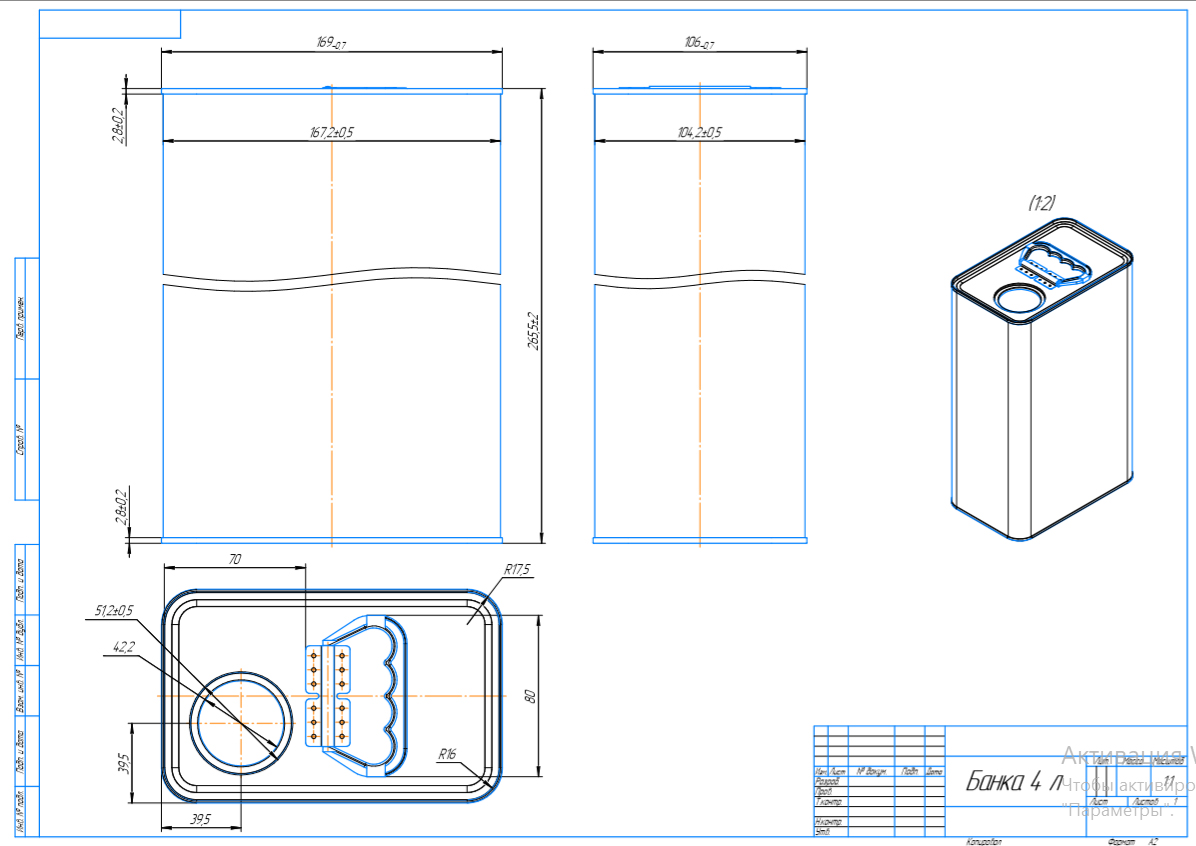Select the "Перв. примен." side stamp cell
The image size is (1196, 846).
tap(21, 318)
